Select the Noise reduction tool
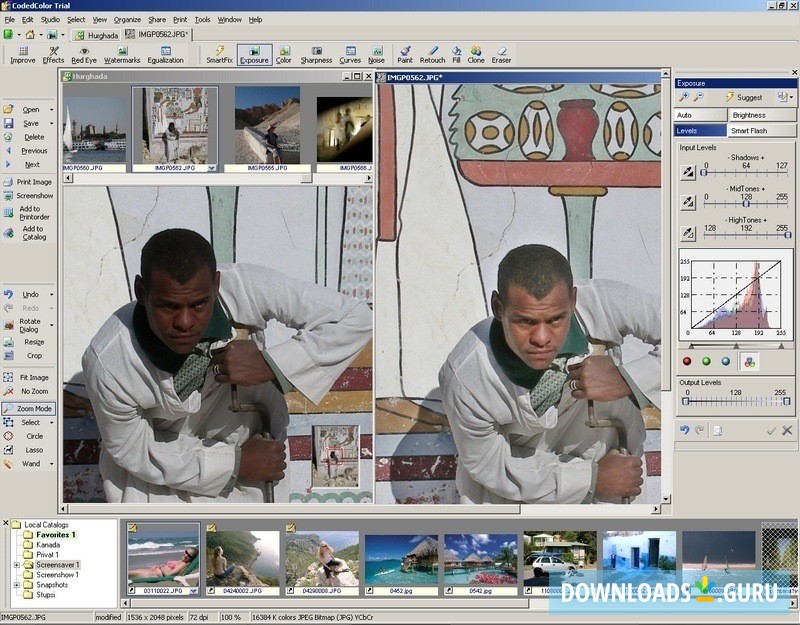The width and height of the screenshot is (800, 625). coord(376,55)
